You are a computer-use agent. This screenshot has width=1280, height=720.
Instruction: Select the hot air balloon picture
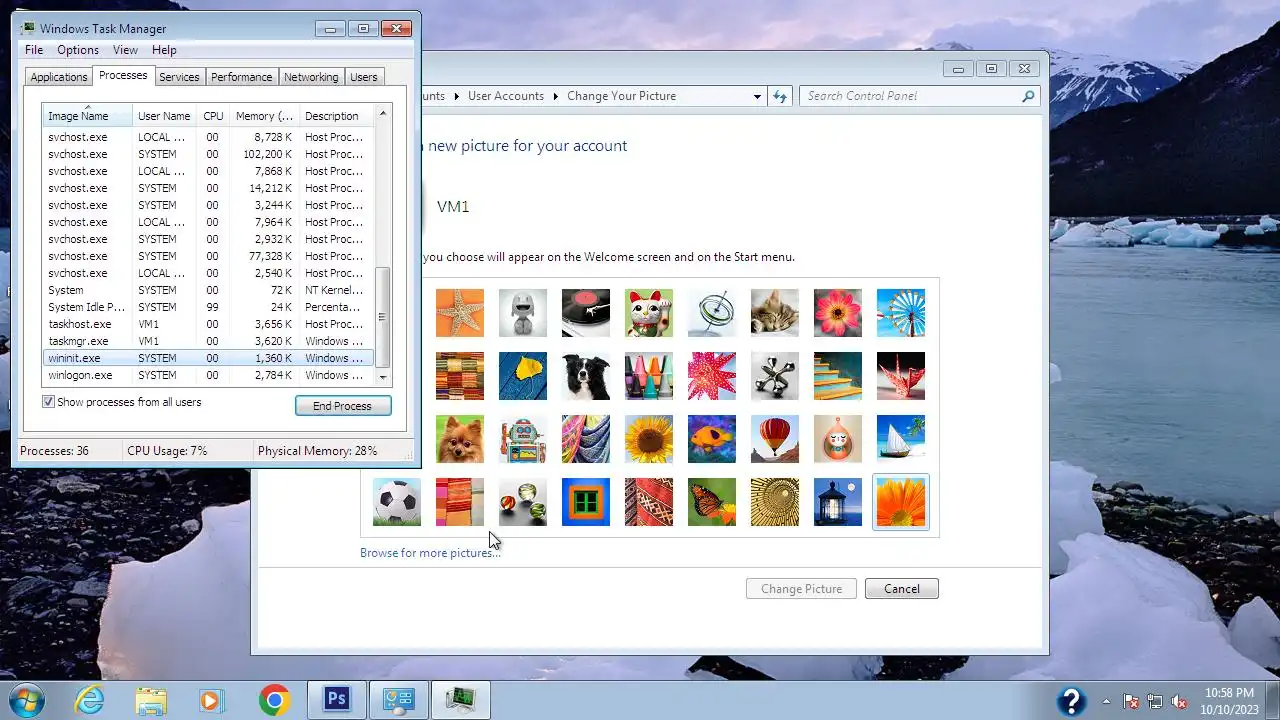point(775,439)
